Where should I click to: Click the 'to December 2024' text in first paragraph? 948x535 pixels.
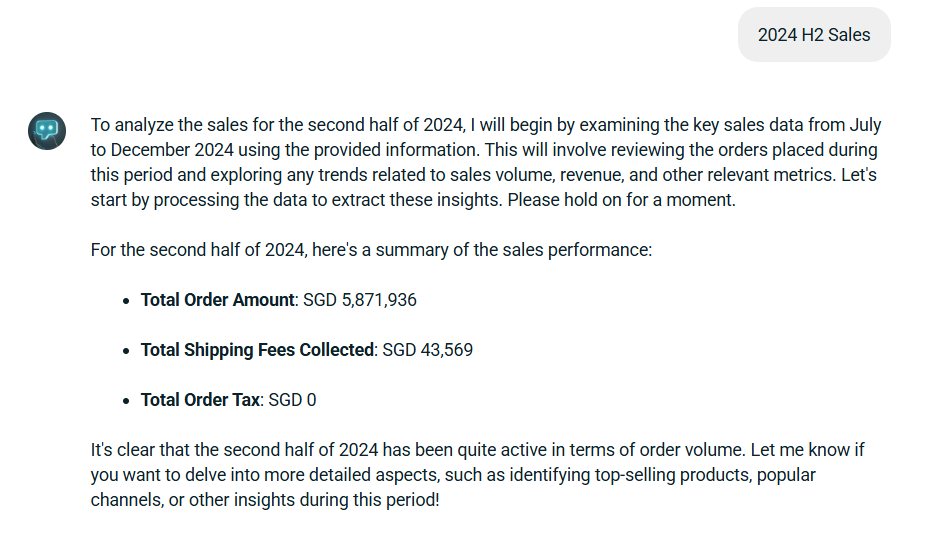162,150
